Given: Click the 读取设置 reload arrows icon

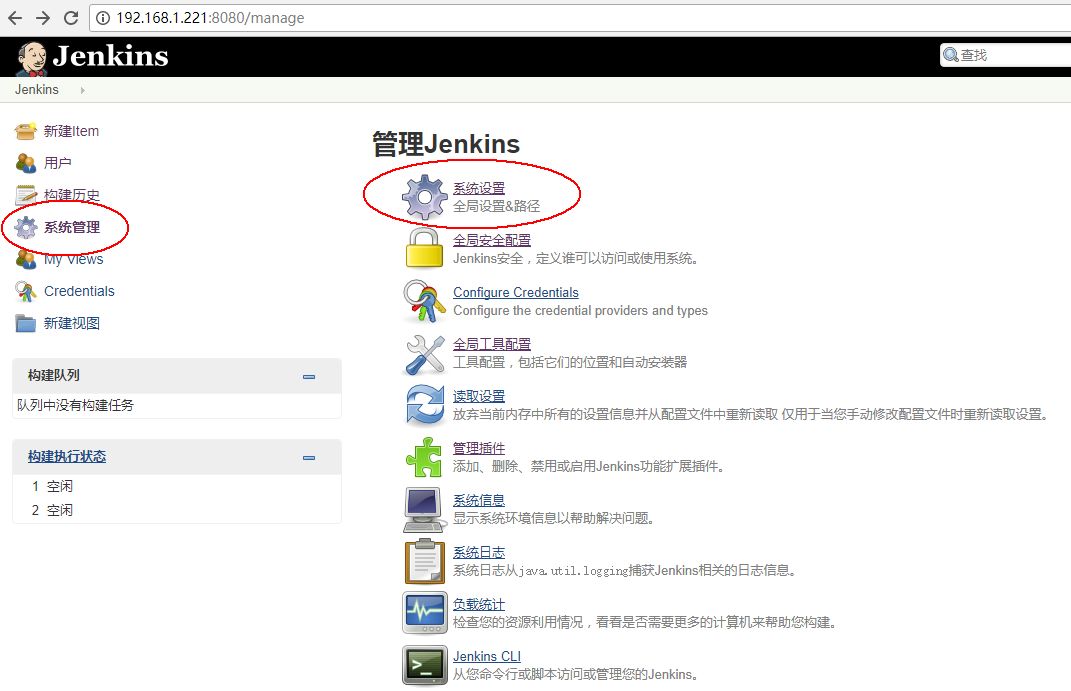Looking at the screenshot, I should (x=424, y=405).
